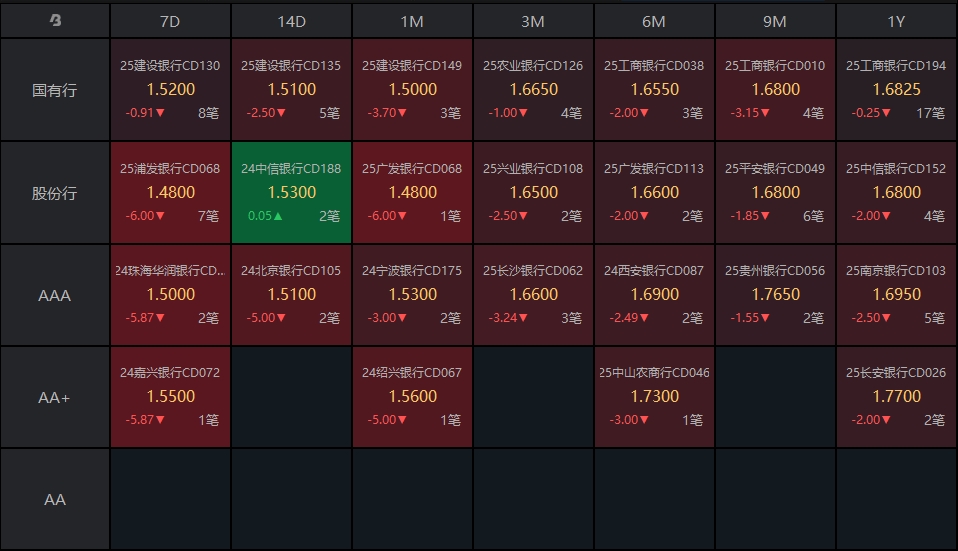Click the 国有行 row label
This screenshot has height=551, width=958.
pyautogui.click(x=55, y=90)
